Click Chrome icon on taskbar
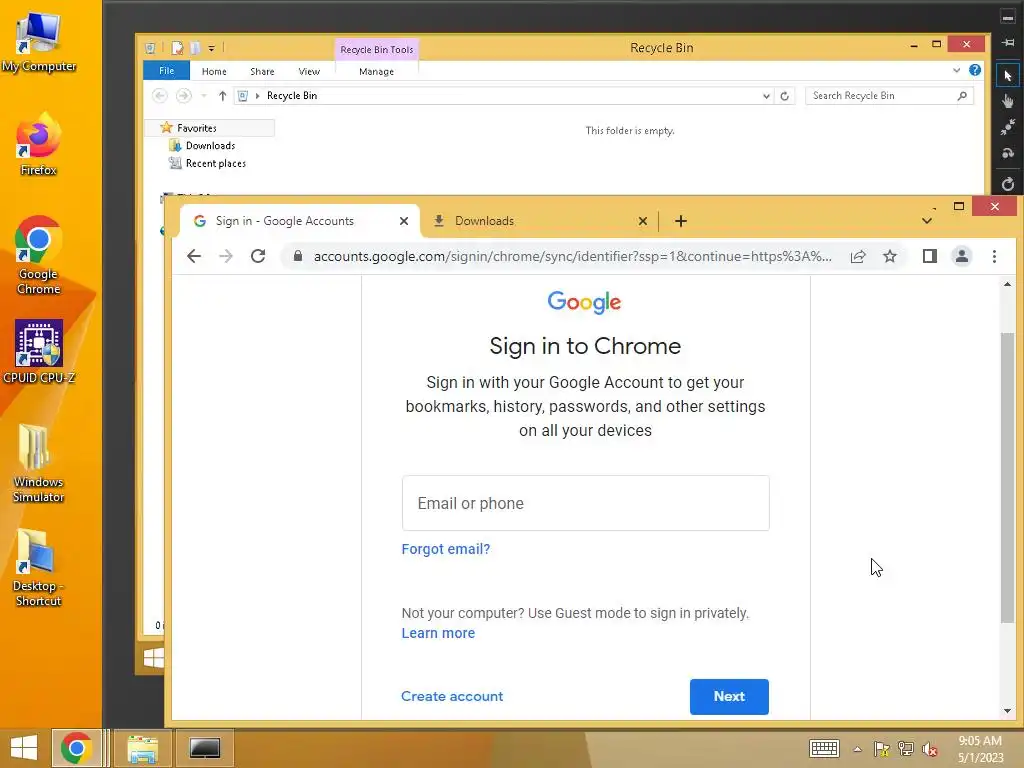1024x768 pixels. (x=76, y=748)
